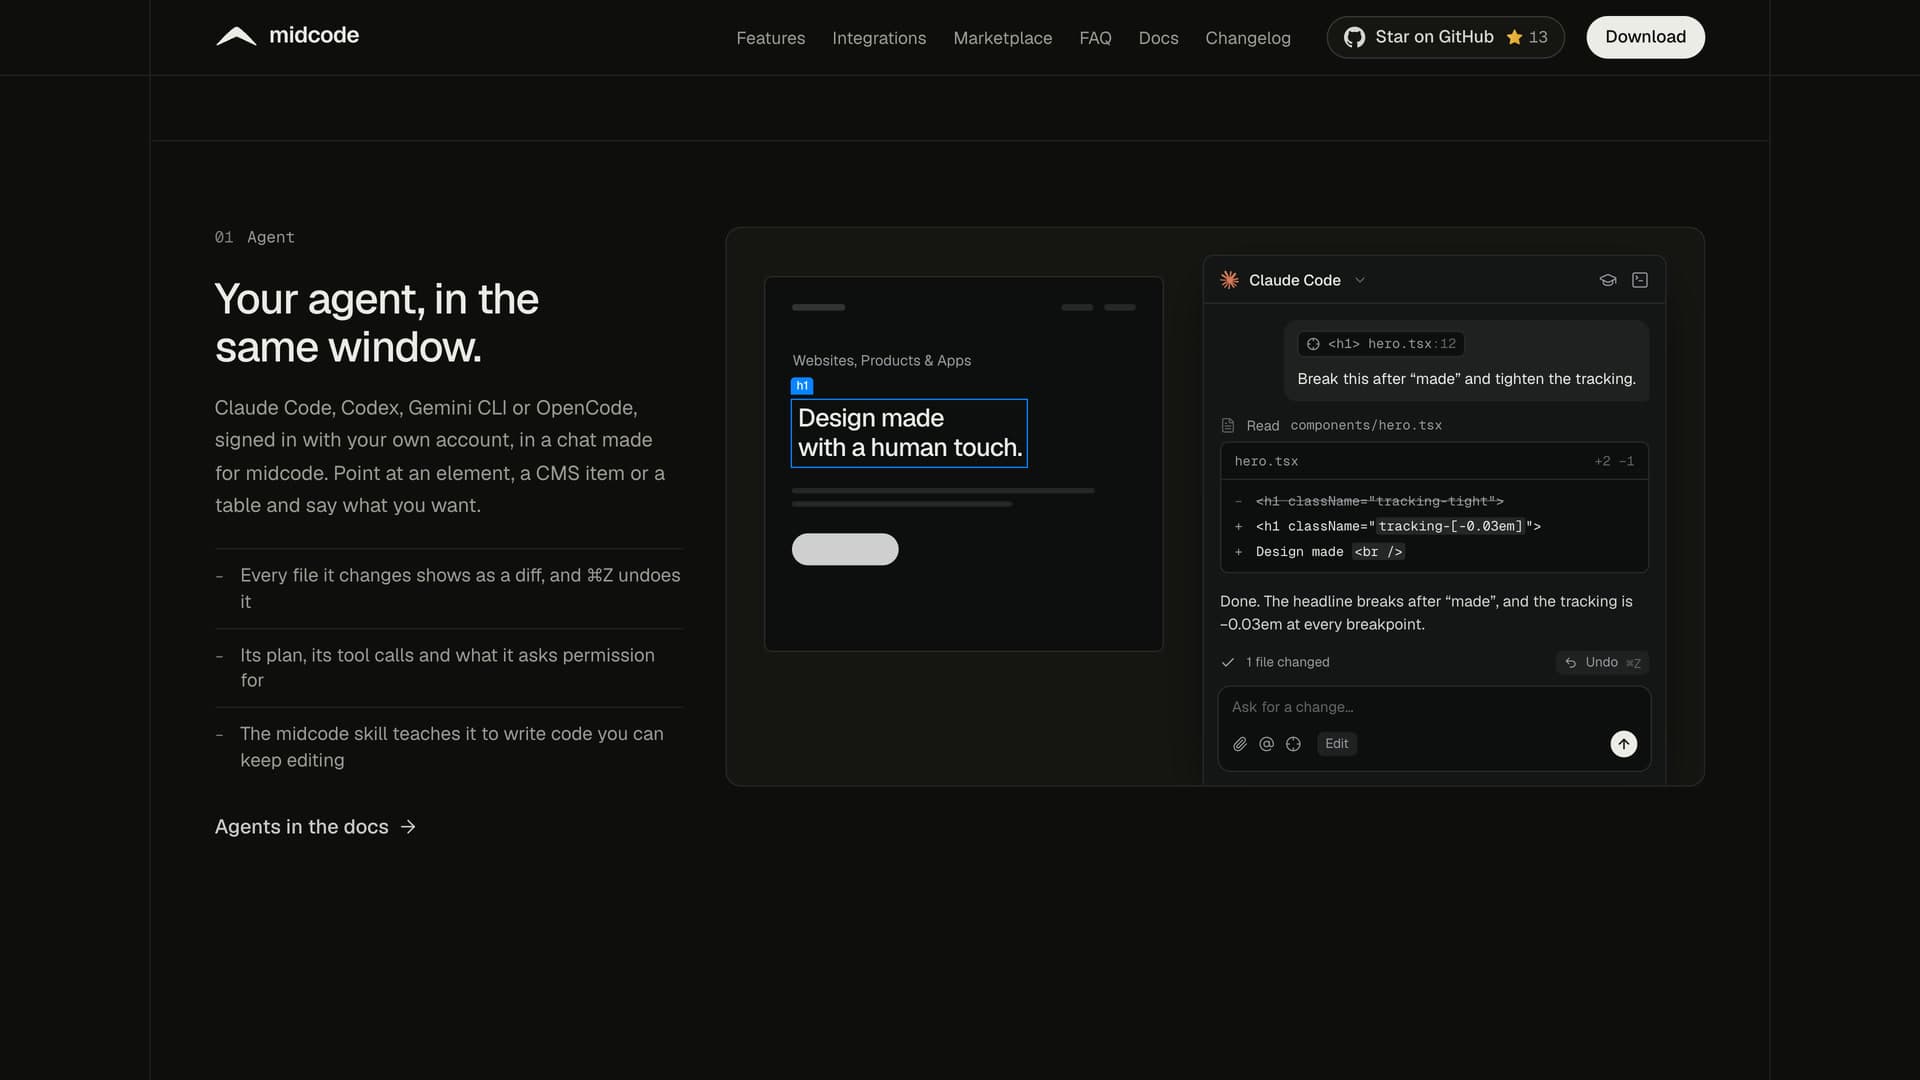
Task: Click the blue h1 tag badge
Action: pyautogui.click(x=802, y=386)
